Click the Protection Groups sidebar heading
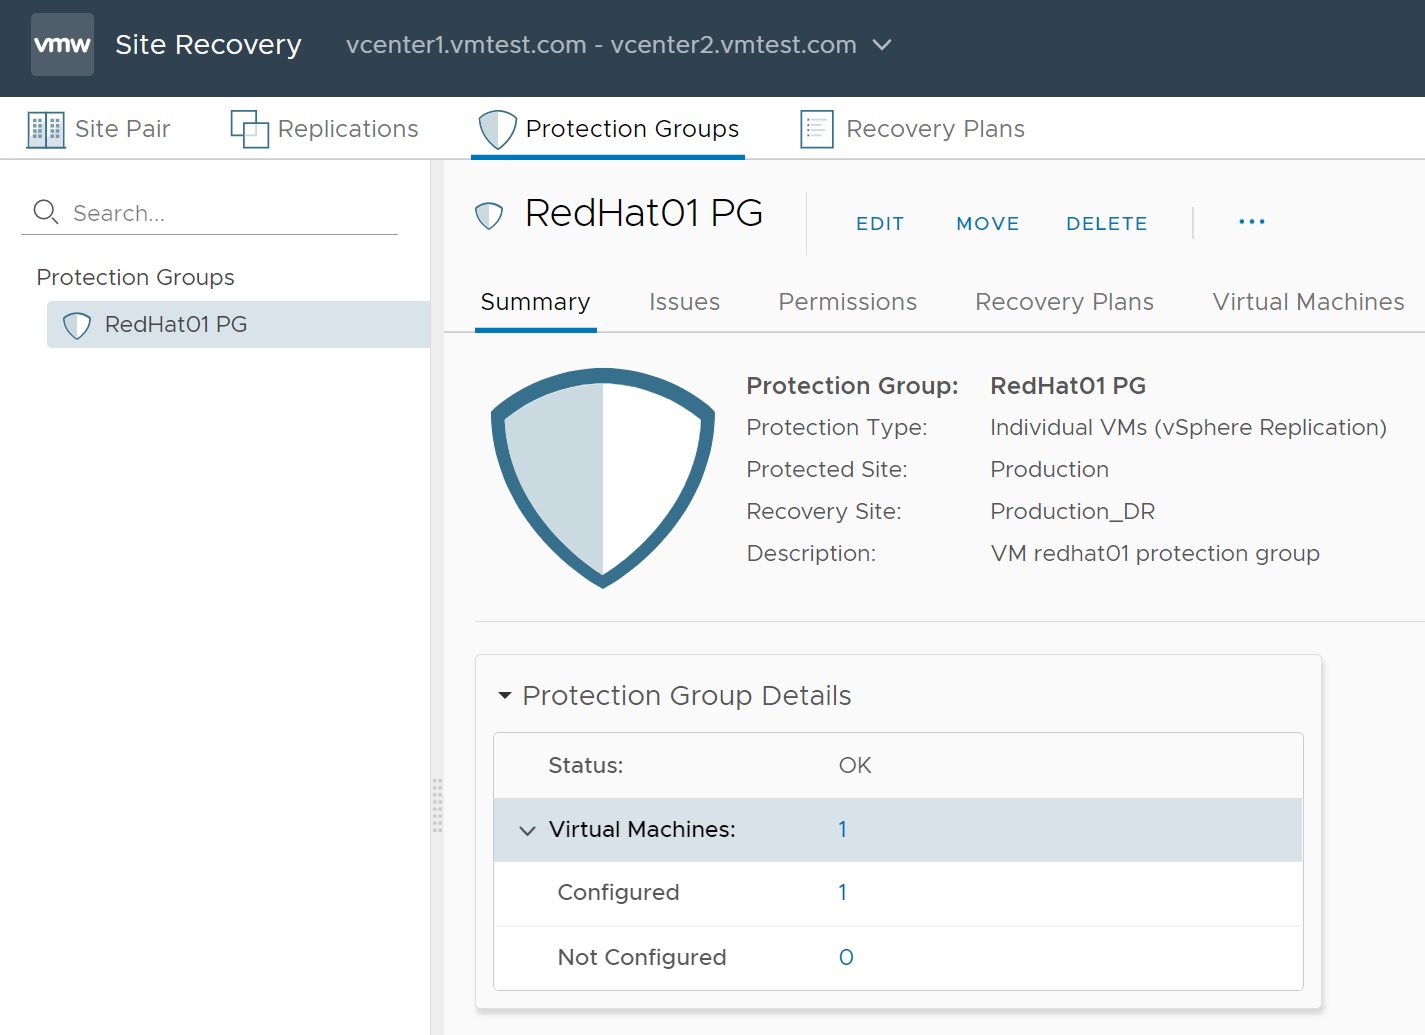The image size is (1425, 1035). pyautogui.click(x=135, y=277)
